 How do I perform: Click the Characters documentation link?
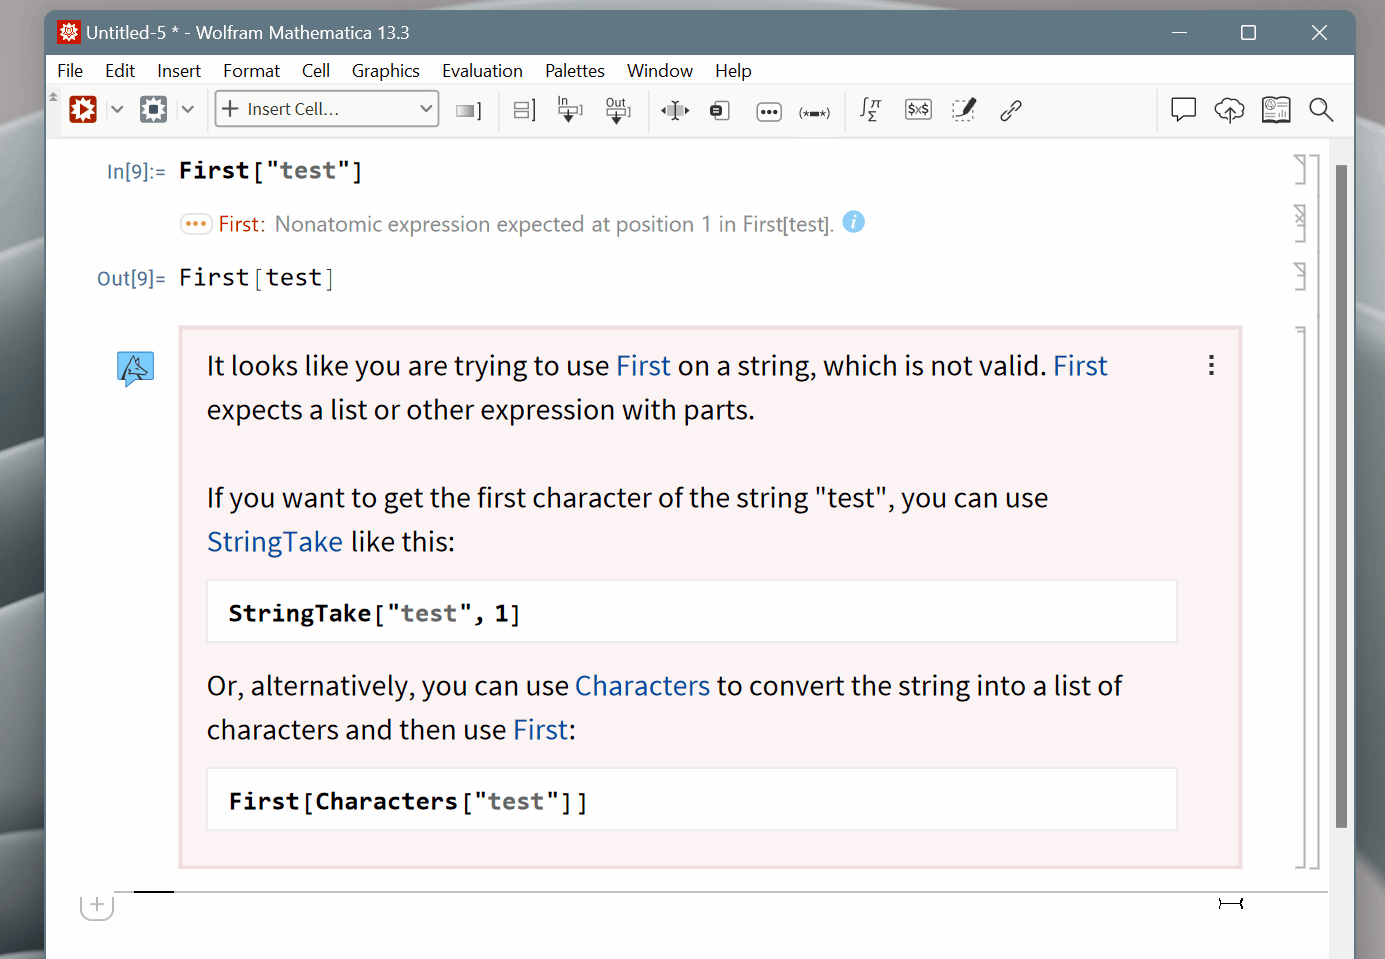click(642, 686)
